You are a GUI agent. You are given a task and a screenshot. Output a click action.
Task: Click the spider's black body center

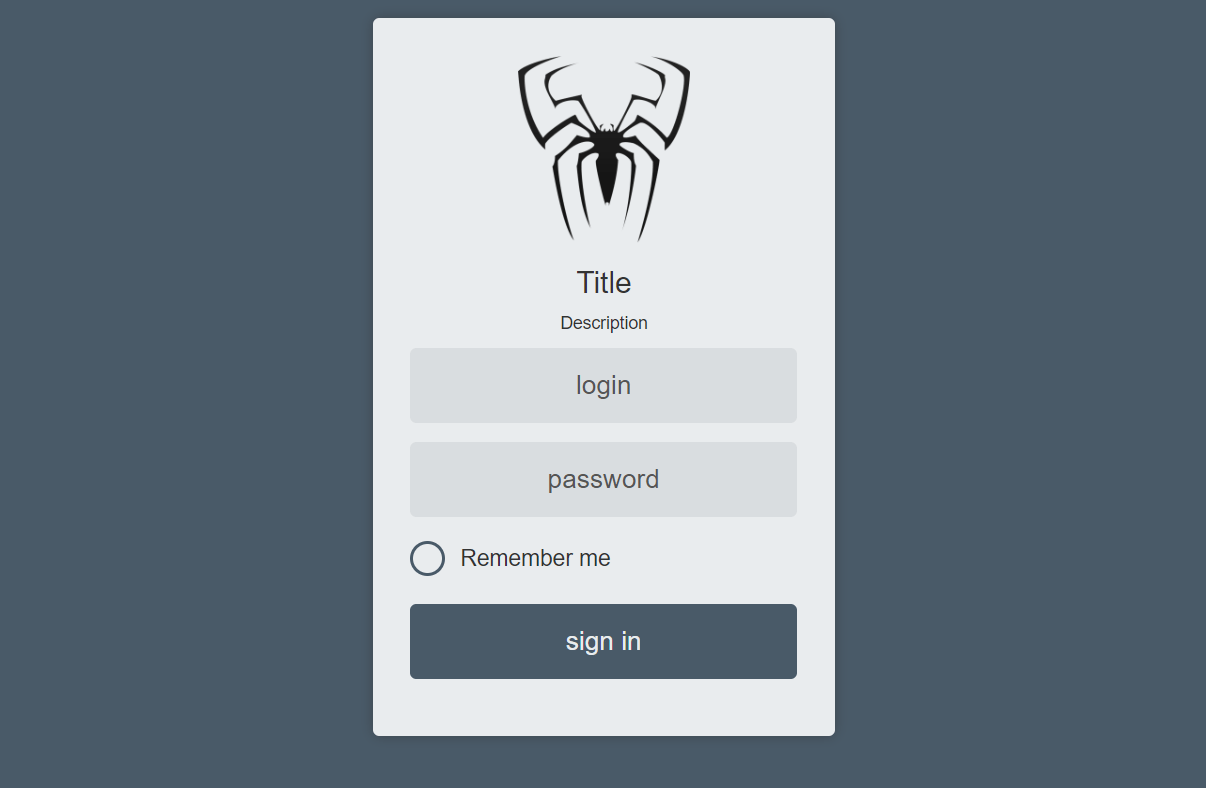[x=606, y=160]
